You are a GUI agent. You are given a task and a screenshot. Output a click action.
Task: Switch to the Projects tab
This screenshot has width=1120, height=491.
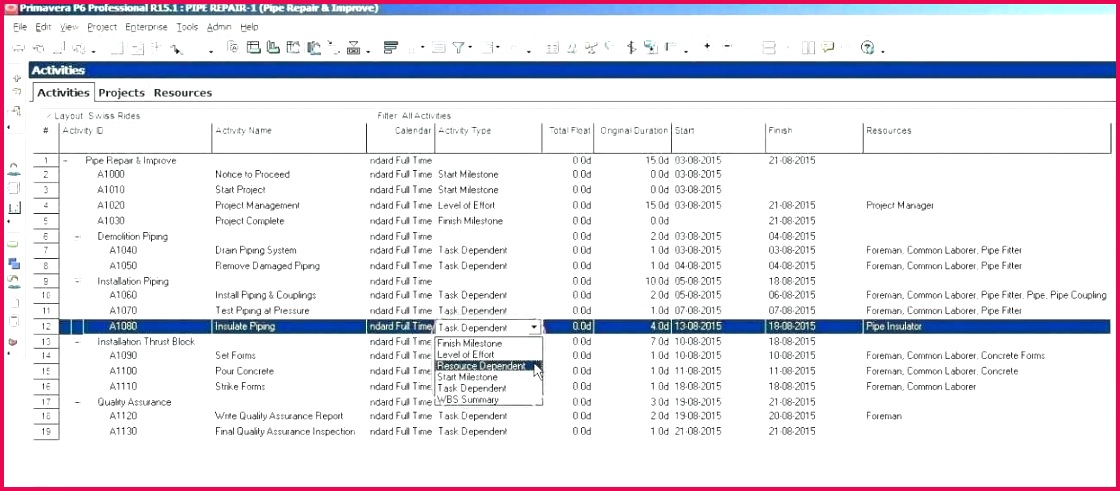pyautogui.click(x=121, y=93)
